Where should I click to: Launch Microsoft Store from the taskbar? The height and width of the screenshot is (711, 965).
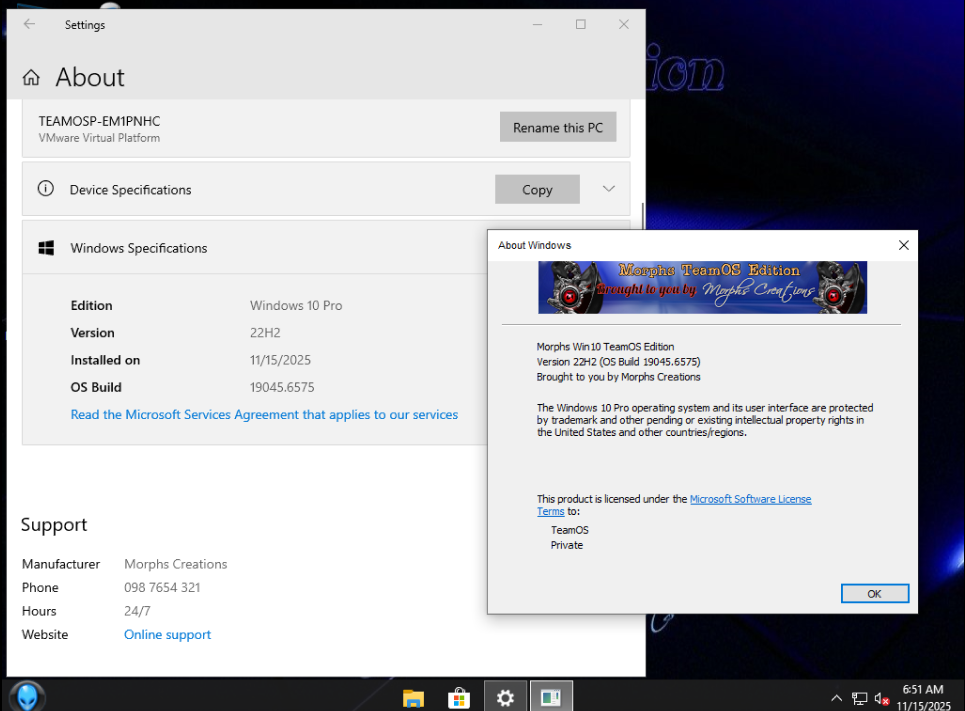pos(459,697)
